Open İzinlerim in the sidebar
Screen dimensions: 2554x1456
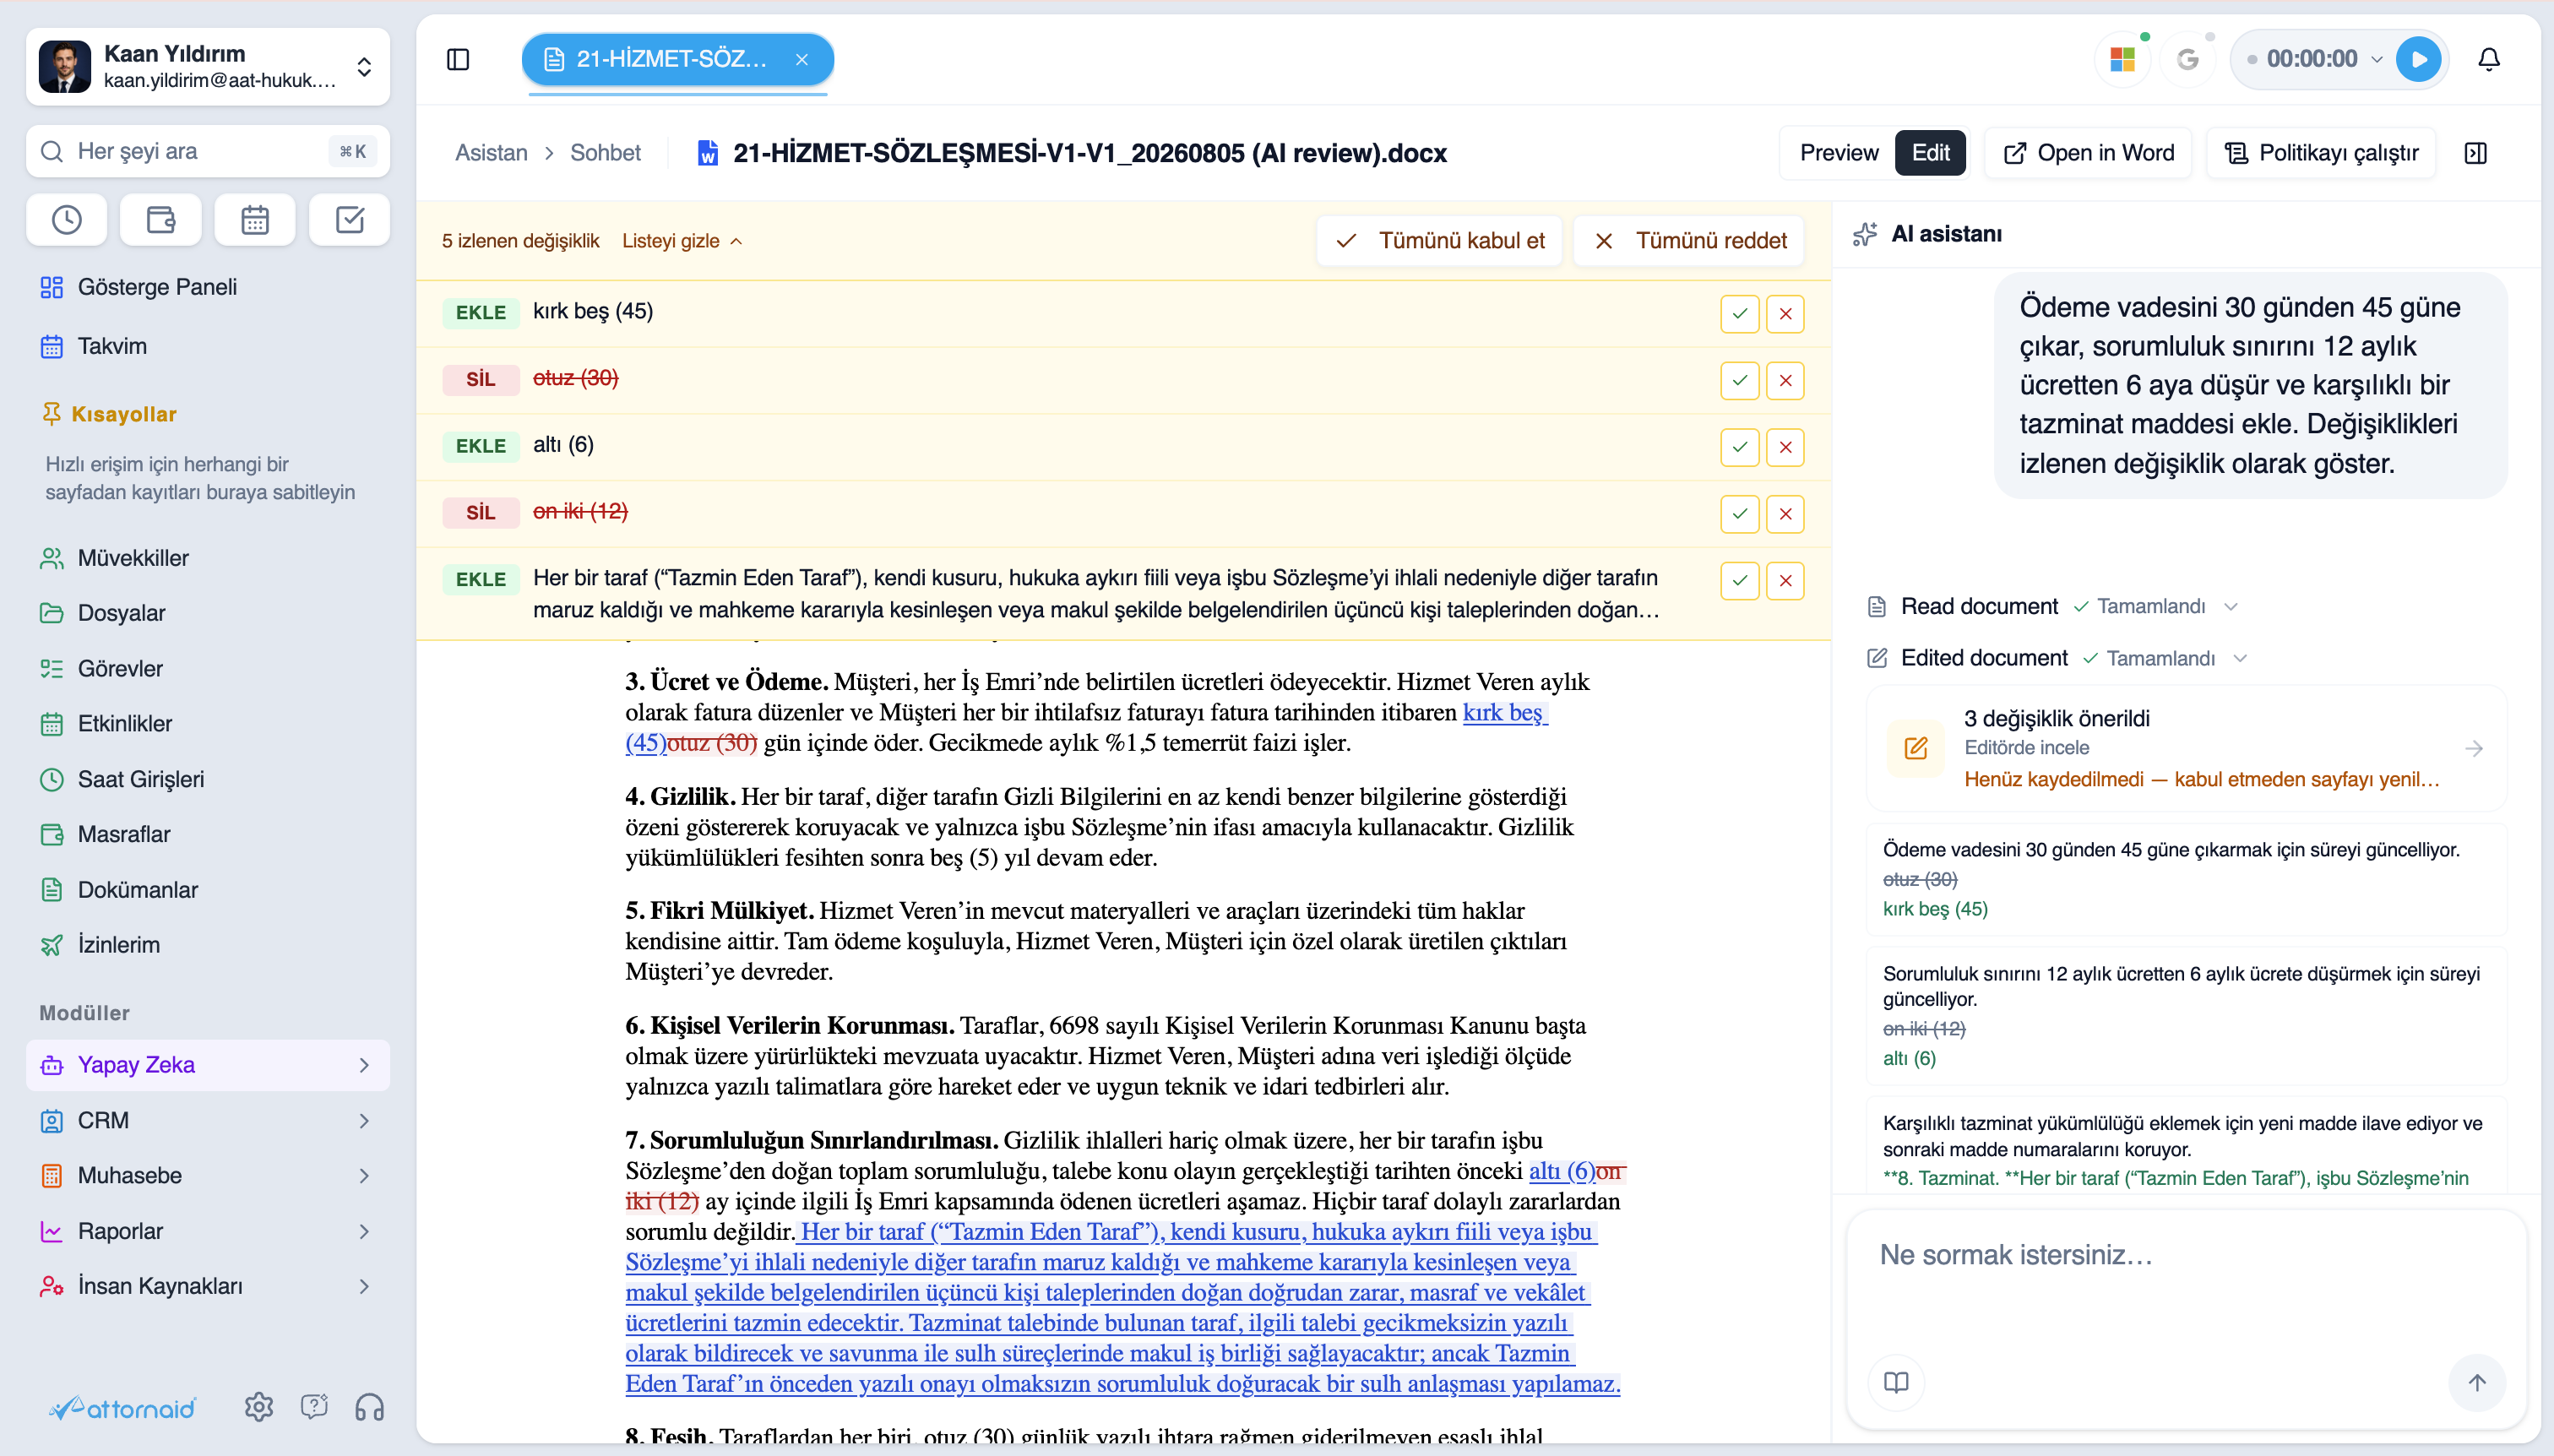coord(208,945)
